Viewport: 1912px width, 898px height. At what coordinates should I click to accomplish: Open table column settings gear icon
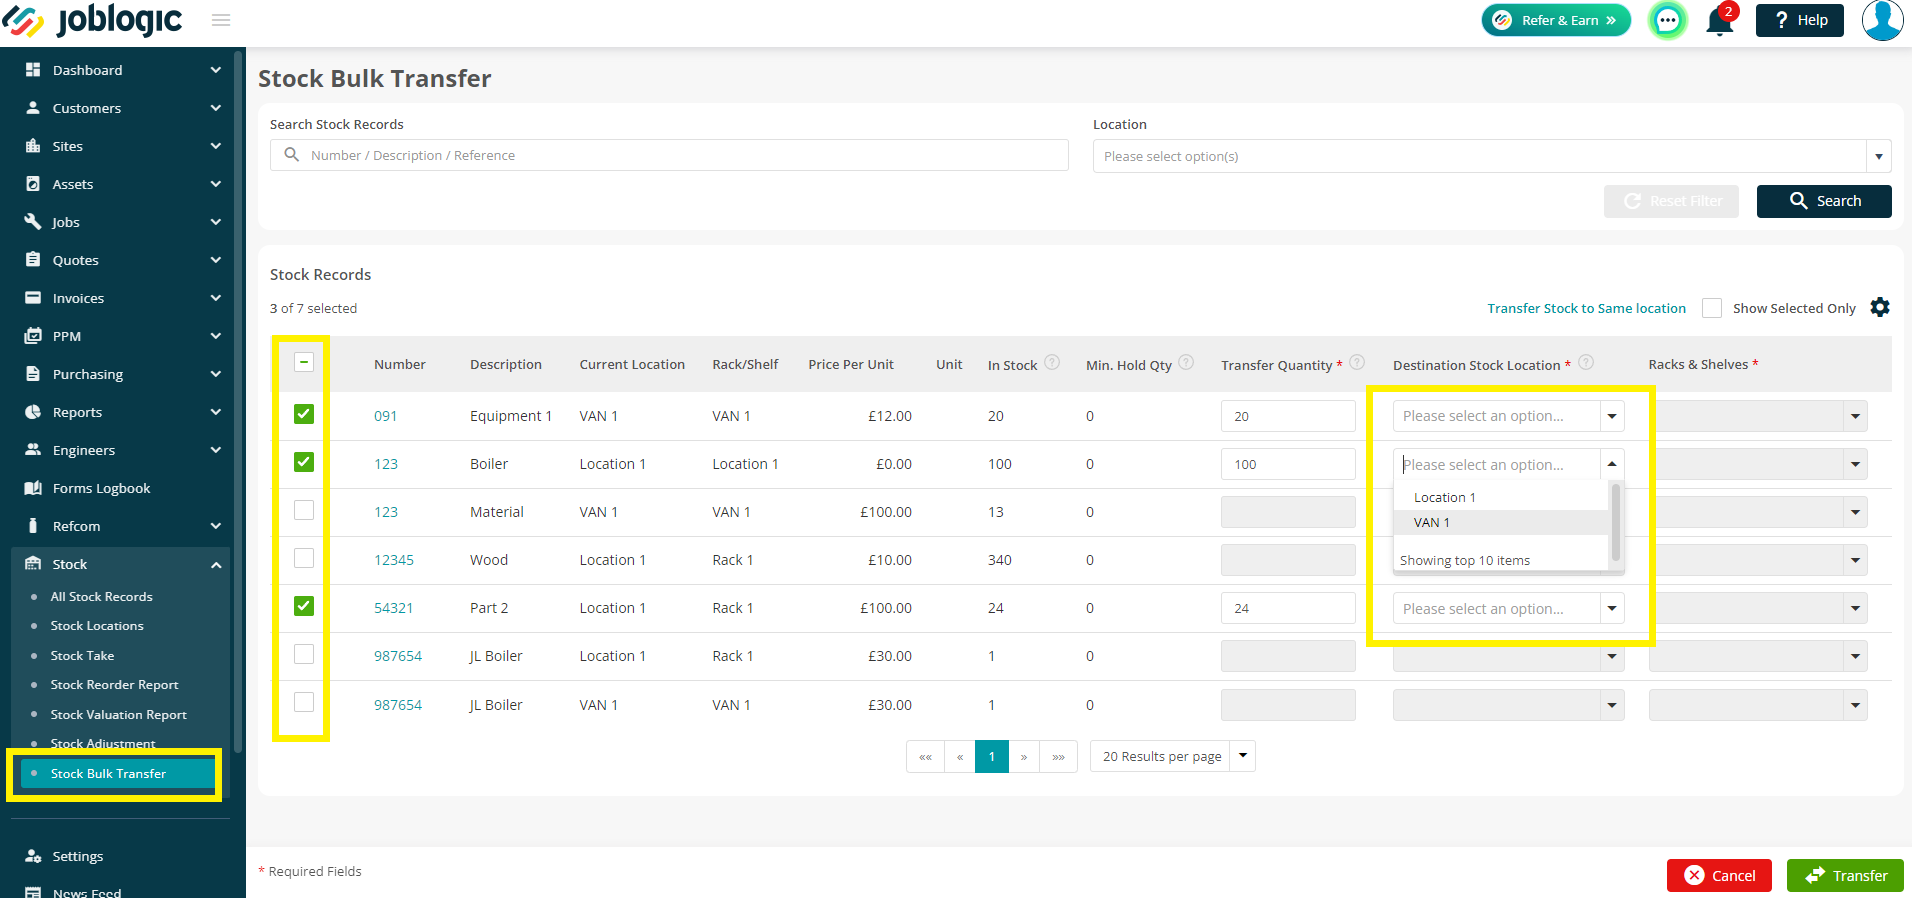click(1880, 308)
